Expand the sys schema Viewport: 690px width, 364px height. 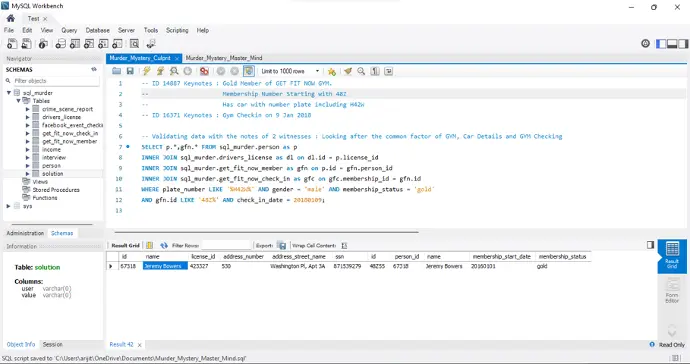8,206
